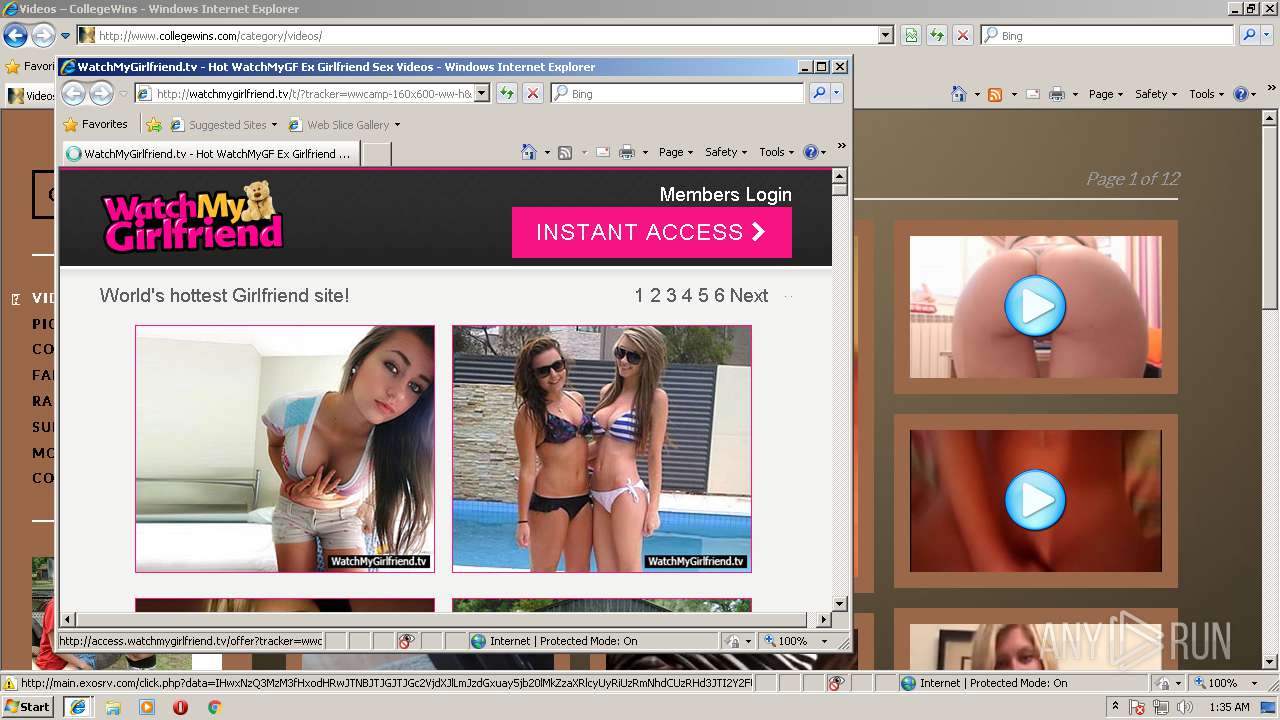1280x720 pixels.
Task: Click popup horizontal scrollbar right arrow
Action: point(825,620)
